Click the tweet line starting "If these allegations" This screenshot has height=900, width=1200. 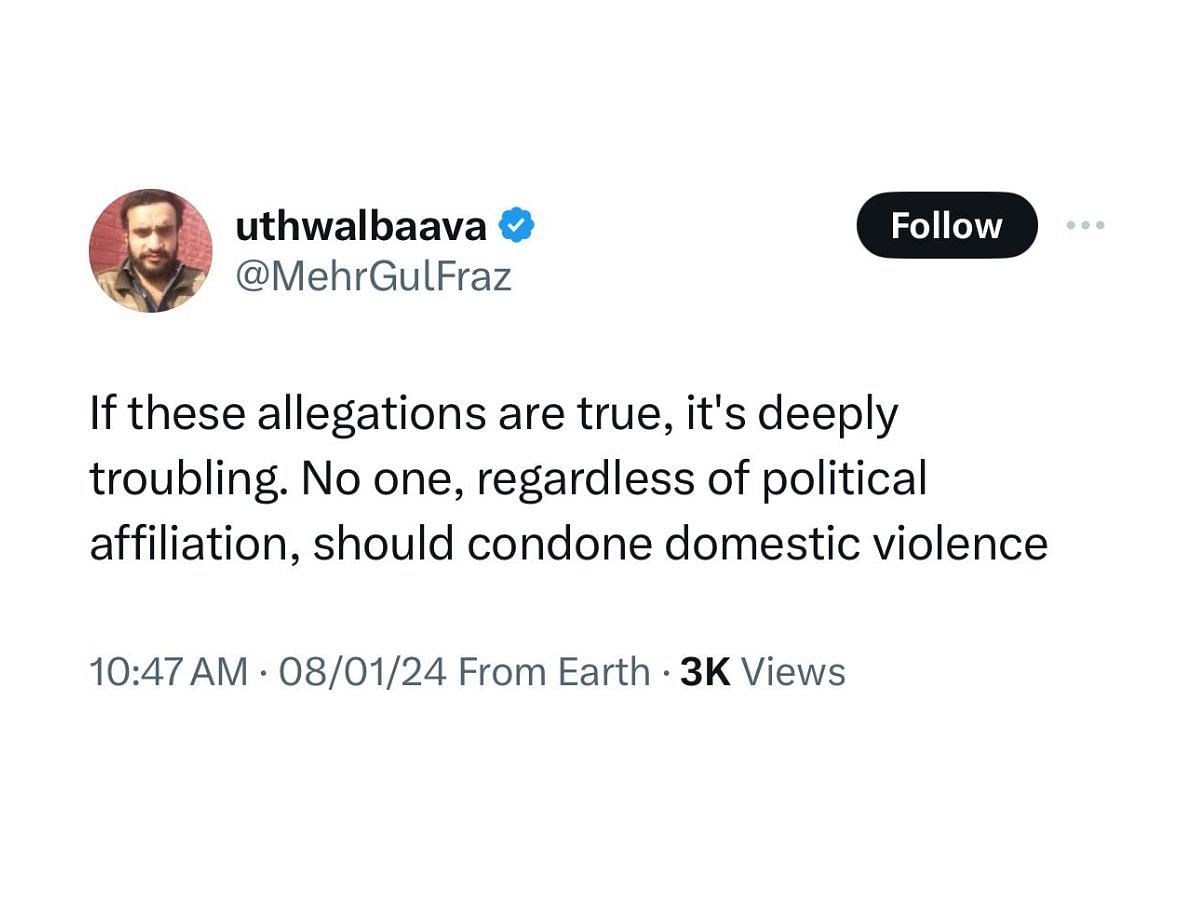point(494,416)
